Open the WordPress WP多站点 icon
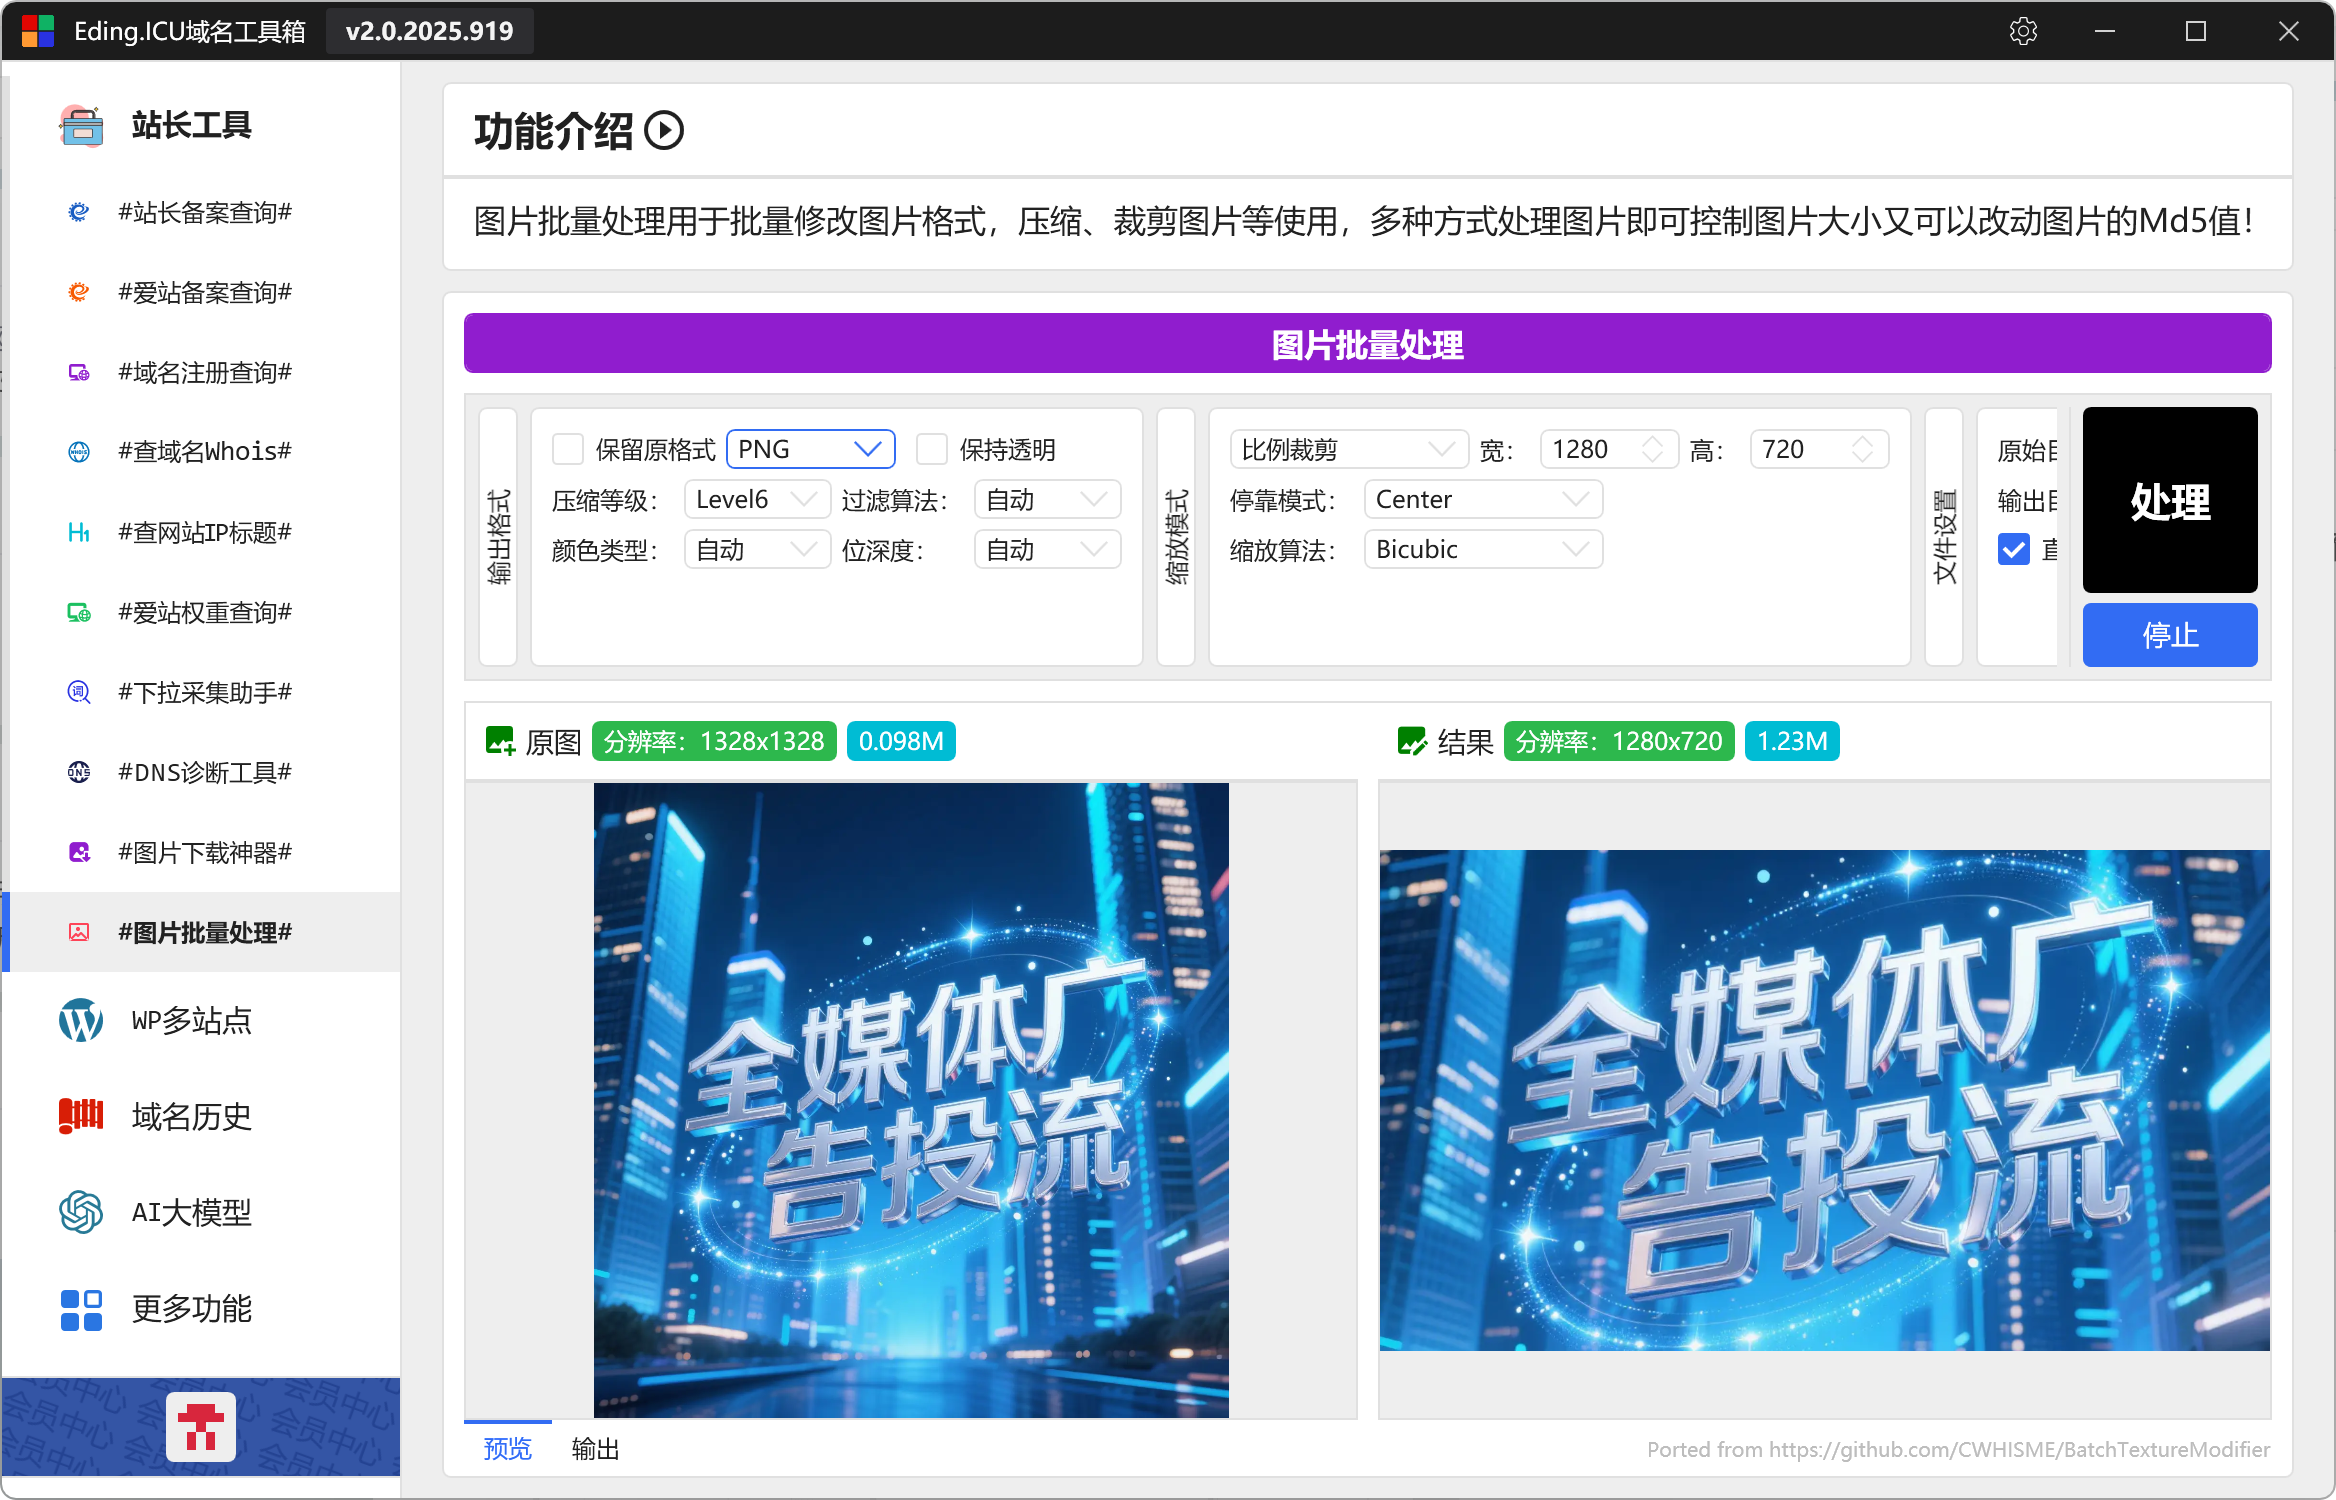2336x1500 pixels. pyautogui.click(x=81, y=1020)
